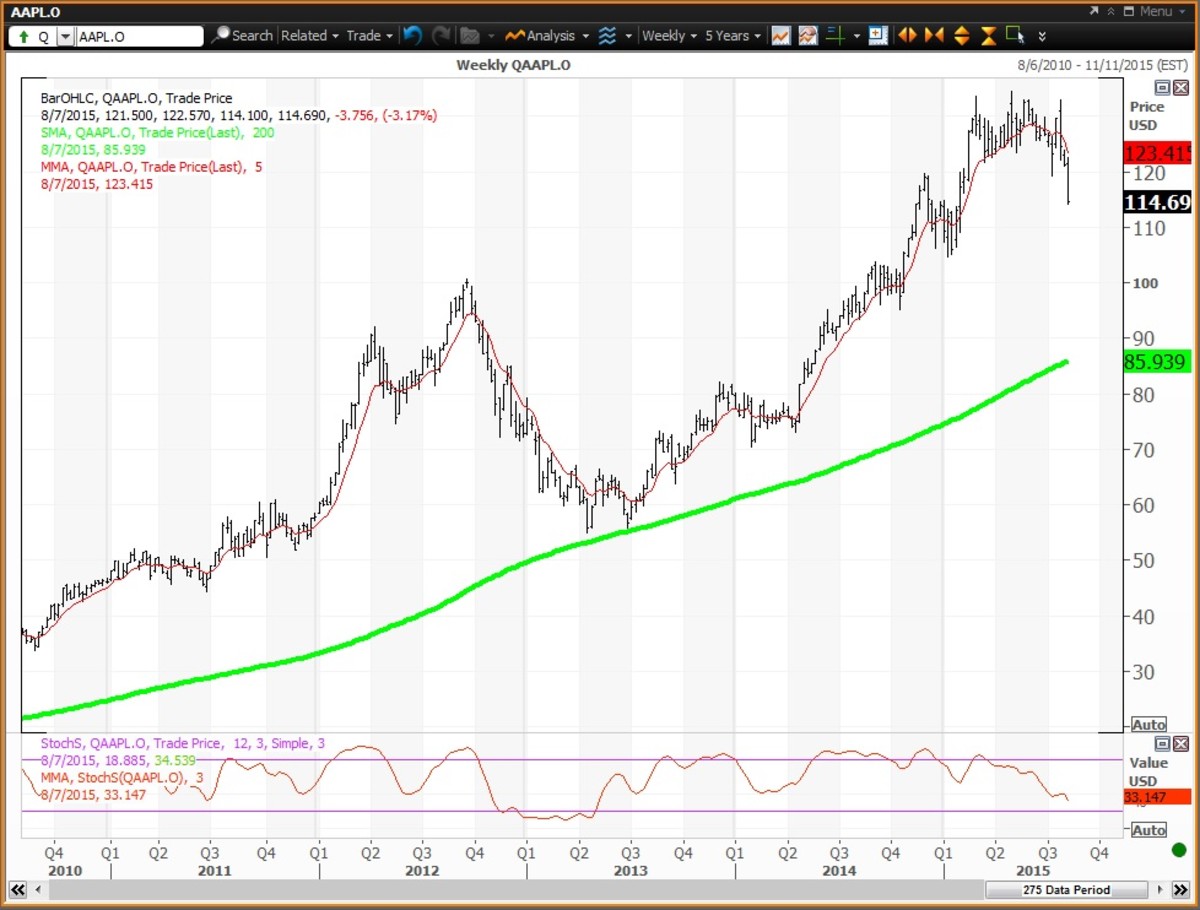Open the Related menu
Viewport: 1200px width, 910px height.
click(x=309, y=36)
